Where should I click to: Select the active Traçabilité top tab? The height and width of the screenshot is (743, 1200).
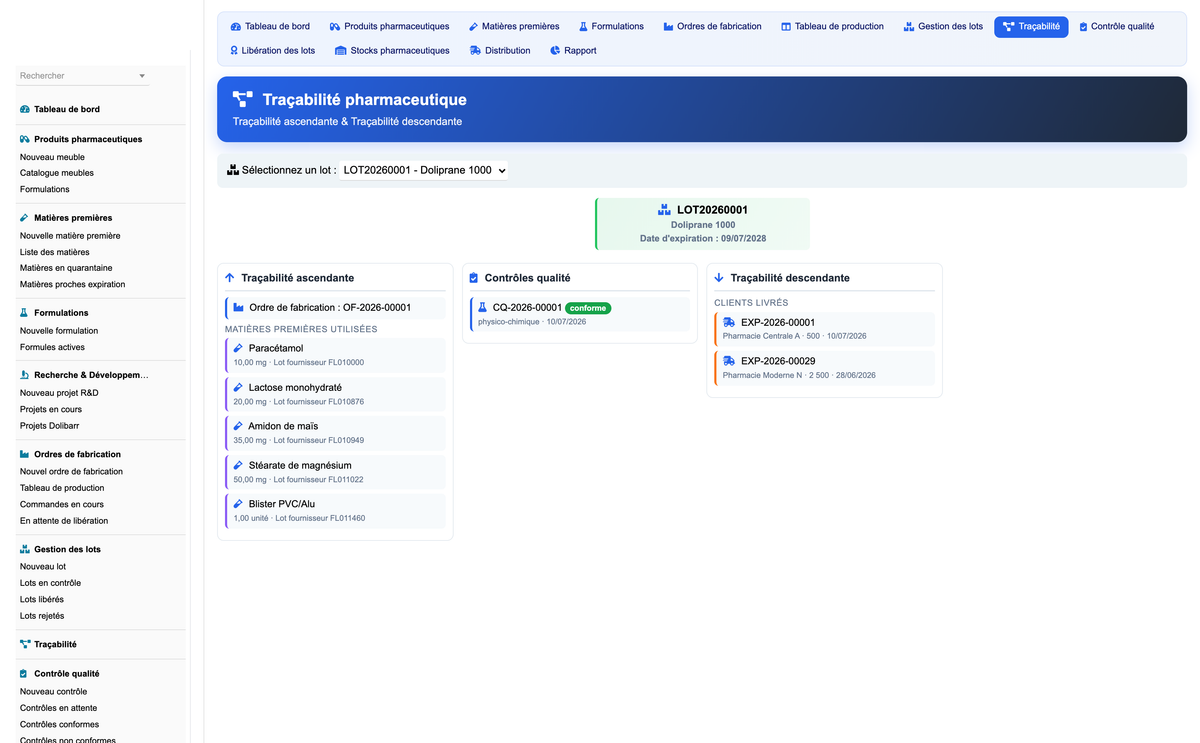click(1031, 26)
